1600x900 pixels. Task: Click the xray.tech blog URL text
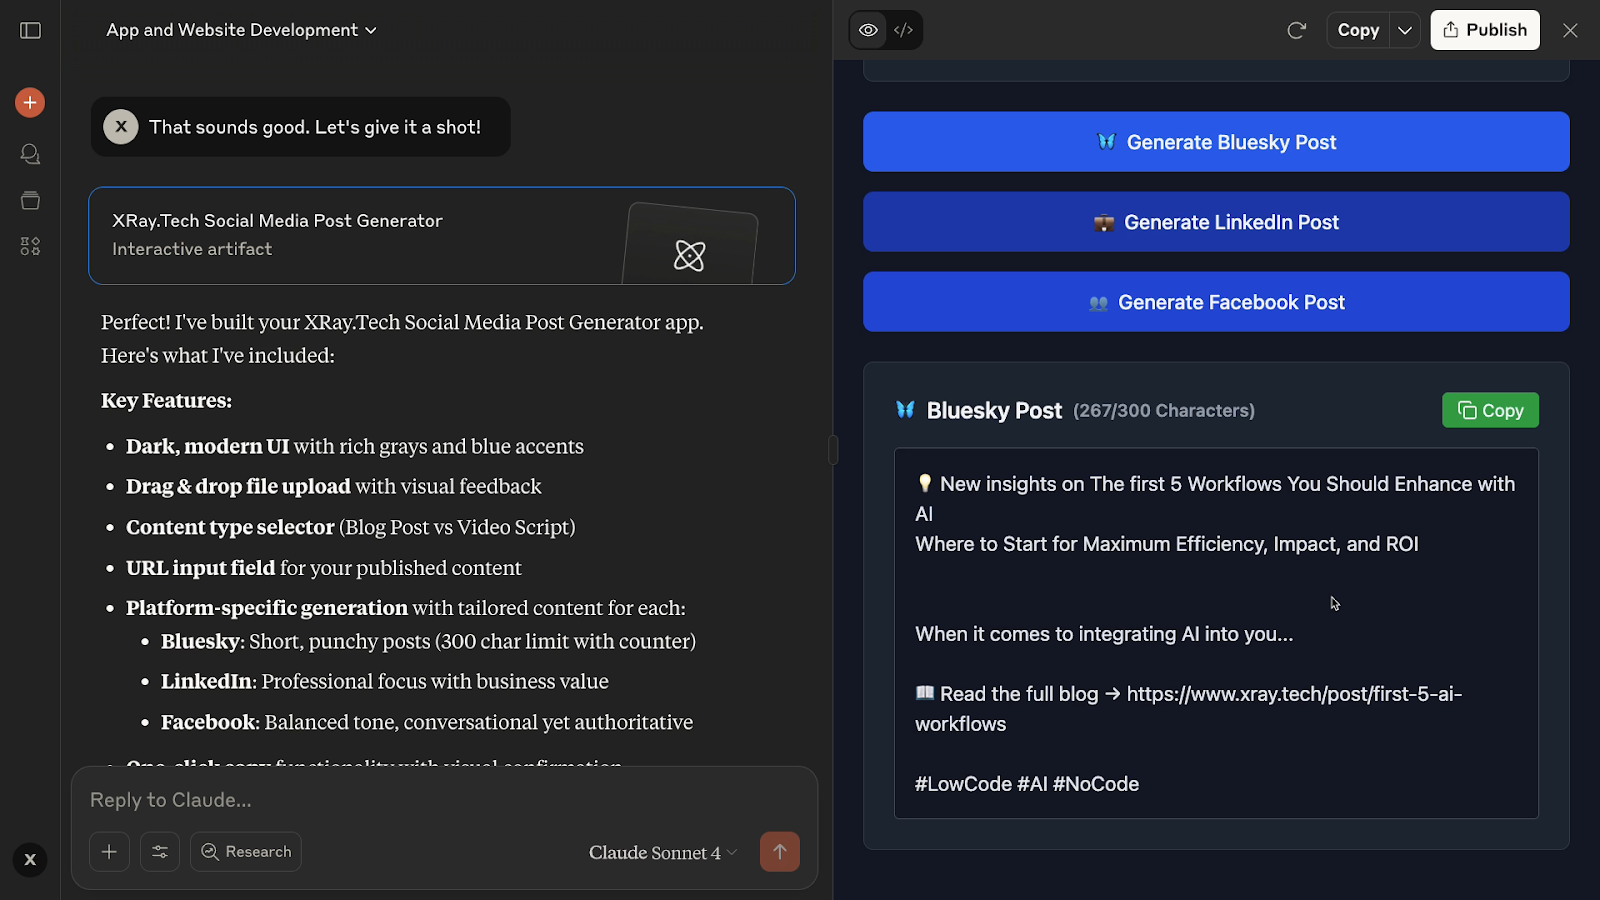tap(1188, 709)
